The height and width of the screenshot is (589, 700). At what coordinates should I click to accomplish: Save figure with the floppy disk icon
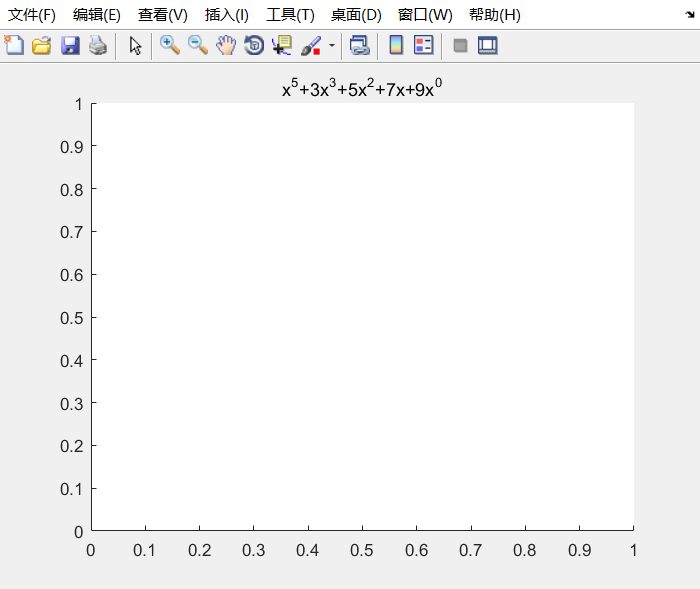tap(70, 46)
